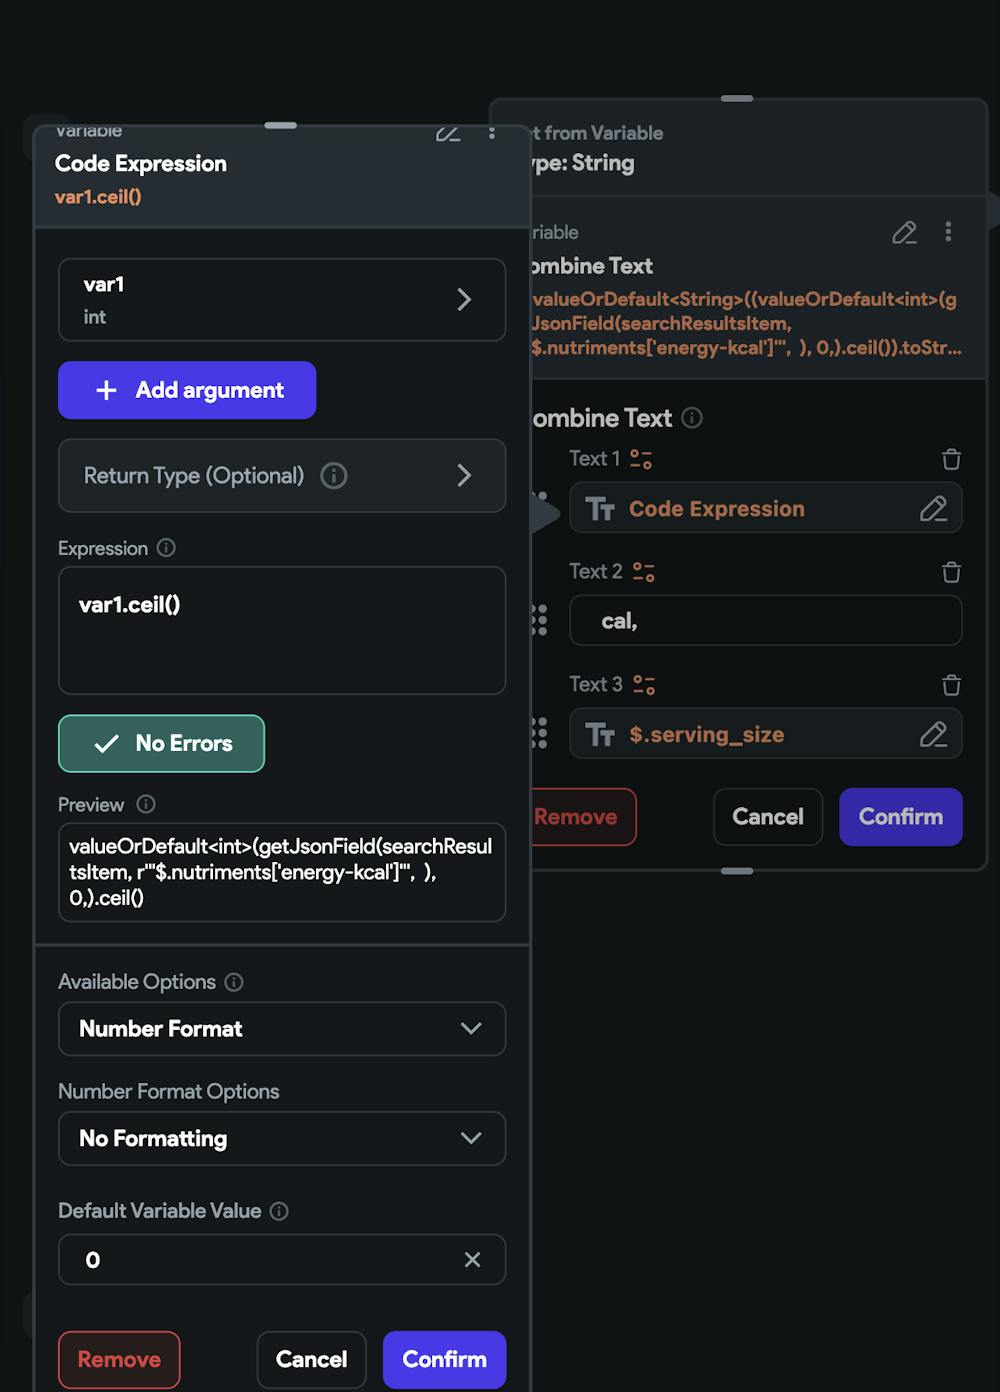This screenshot has height=1392, width=1000.
Task: Delete Text 2 using its trash icon
Action: (x=951, y=572)
